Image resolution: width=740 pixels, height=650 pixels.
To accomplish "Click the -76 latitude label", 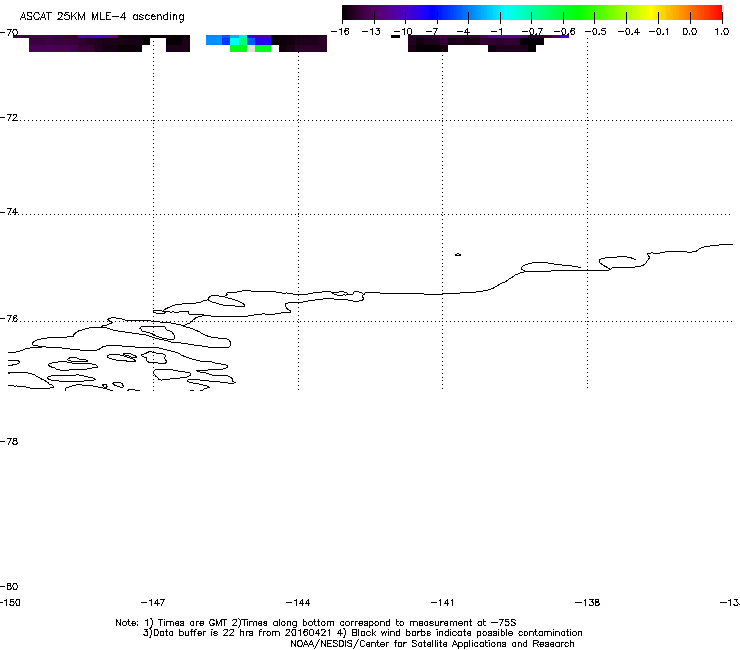I will click(9, 319).
